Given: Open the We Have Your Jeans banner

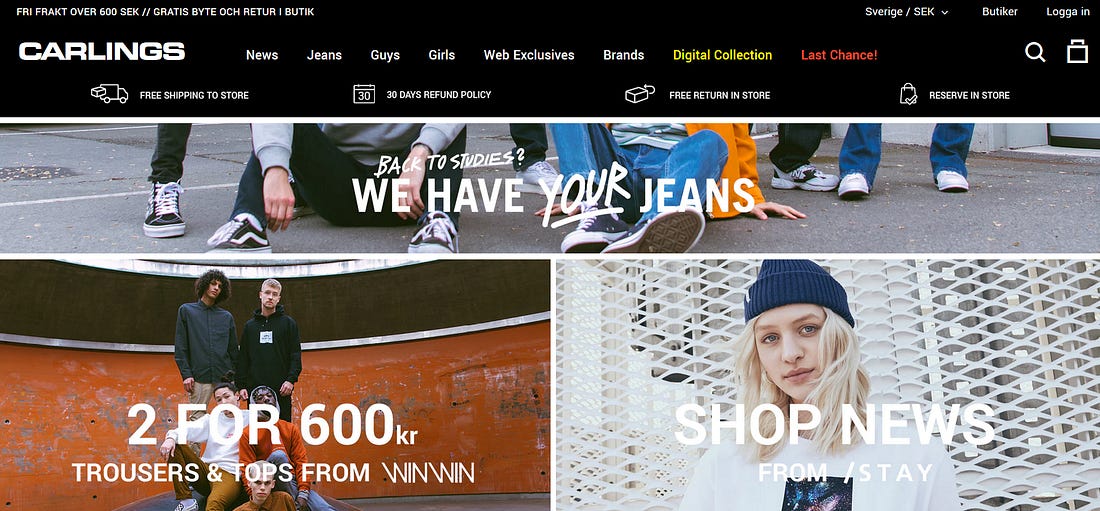Looking at the screenshot, I should coord(550,188).
